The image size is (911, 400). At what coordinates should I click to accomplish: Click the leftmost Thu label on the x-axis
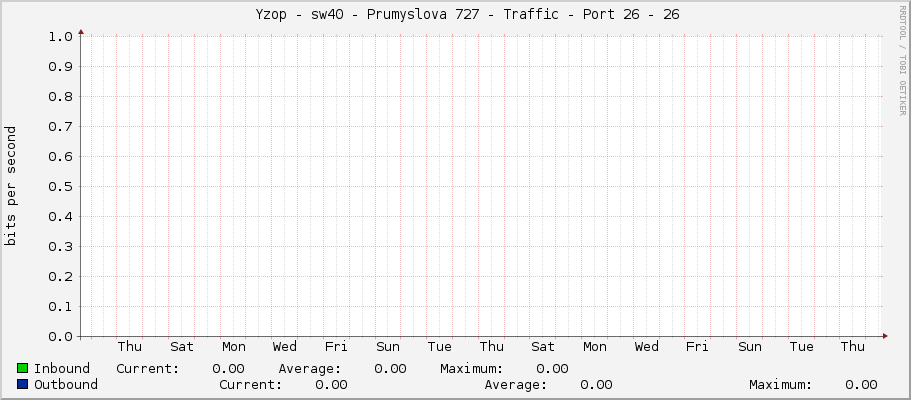pyautogui.click(x=130, y=347)
